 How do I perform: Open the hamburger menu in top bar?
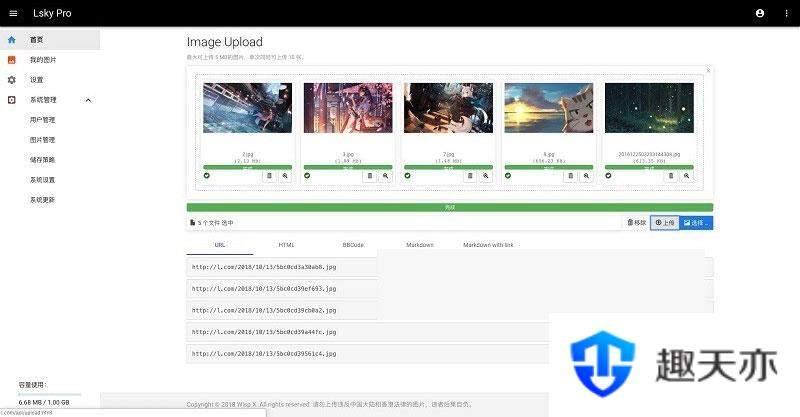[x=13, y=13]
